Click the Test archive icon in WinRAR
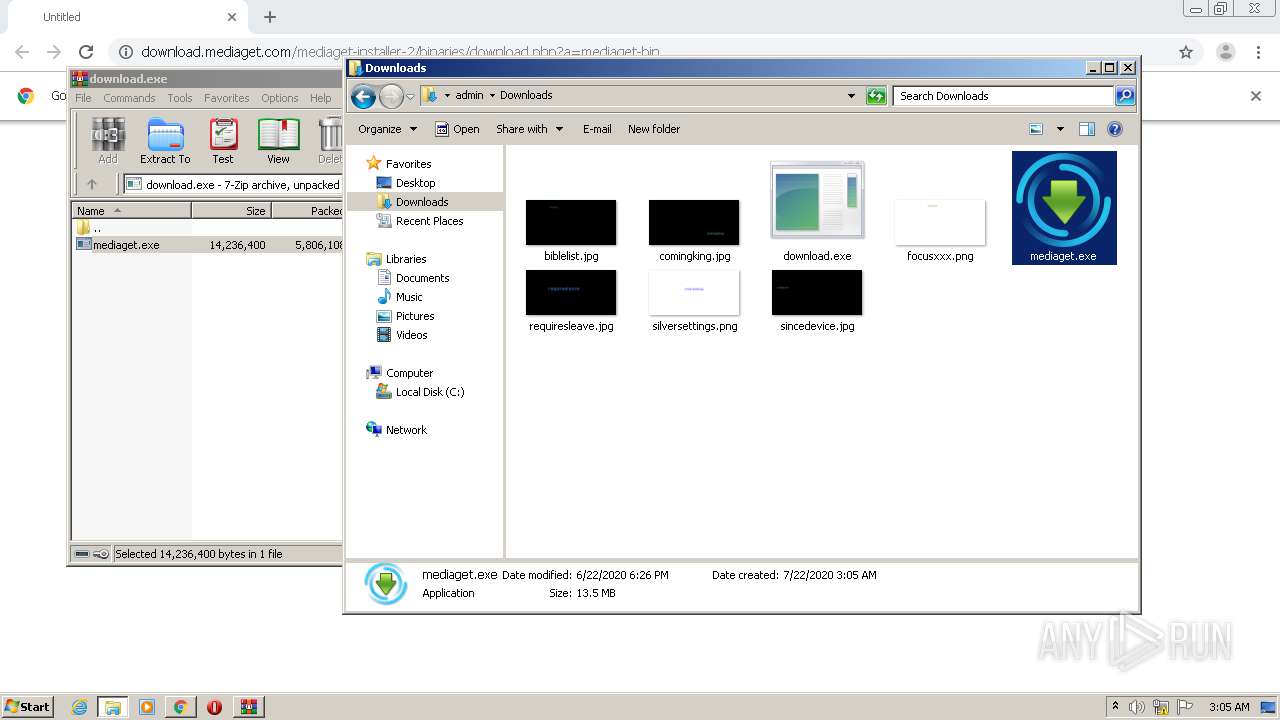This screenshot has width=1280, height=720. pos(223,141)
